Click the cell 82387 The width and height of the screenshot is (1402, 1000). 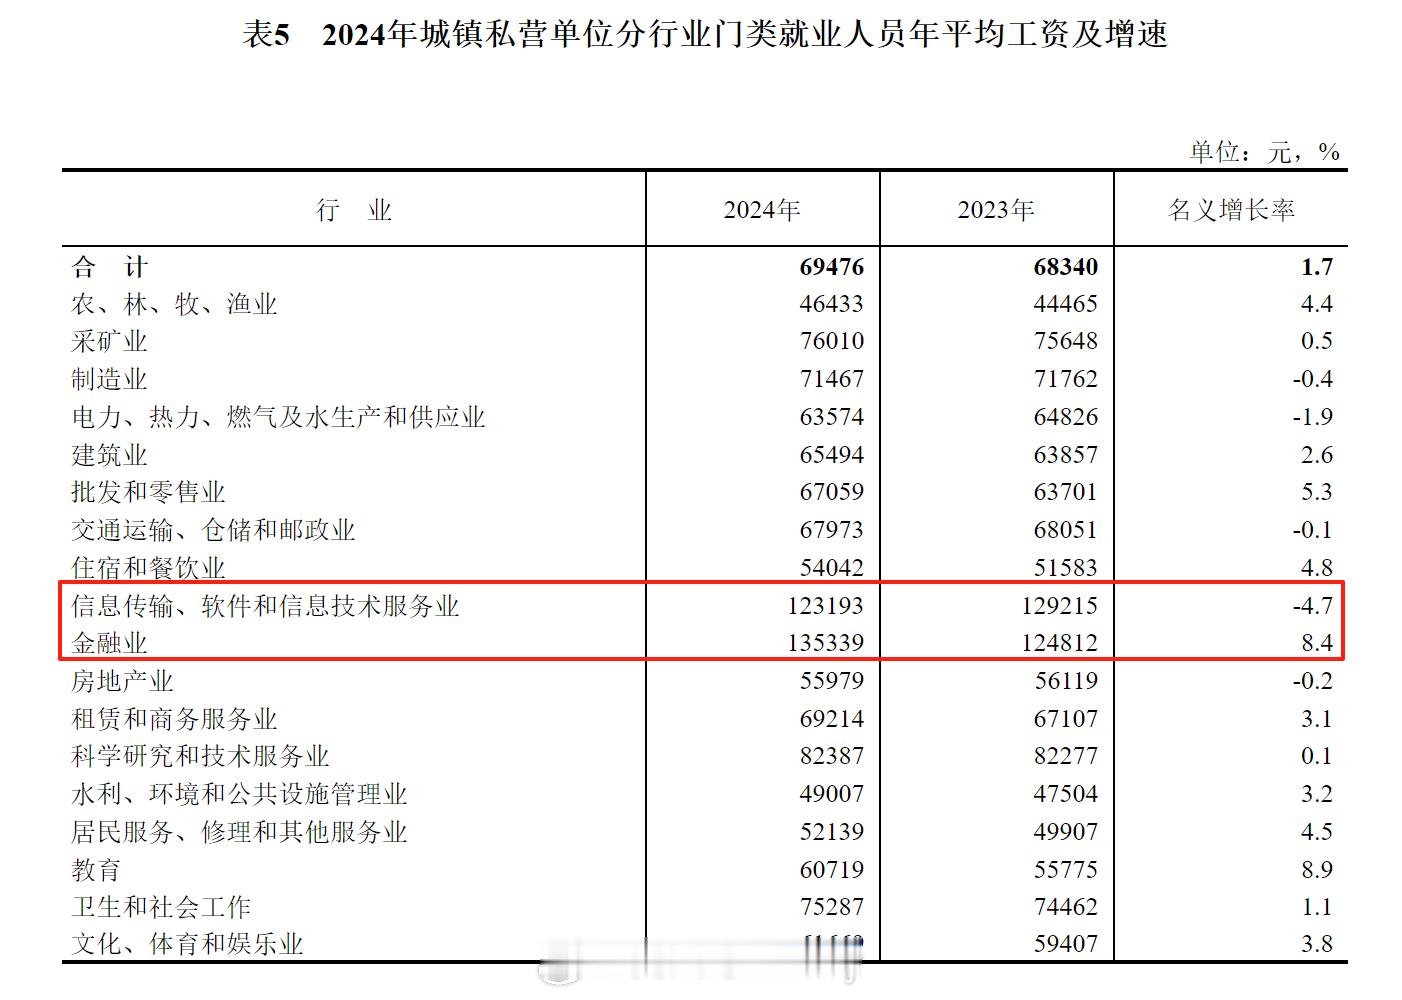832,756
